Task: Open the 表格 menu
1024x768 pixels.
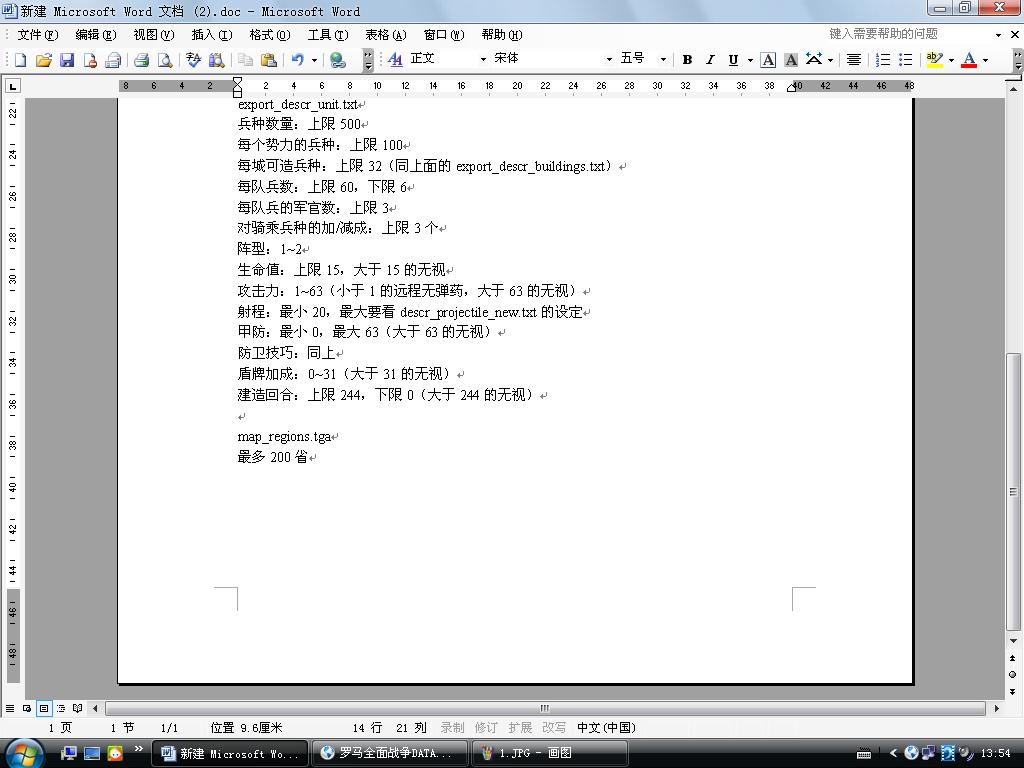Action: click(385, 35)
